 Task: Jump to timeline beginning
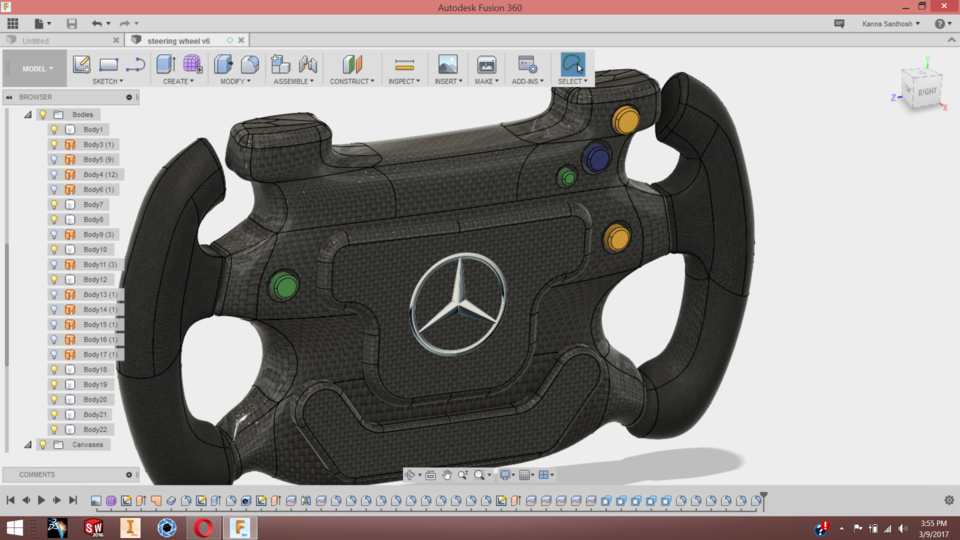pyautogui.click(x=10, y=500)
